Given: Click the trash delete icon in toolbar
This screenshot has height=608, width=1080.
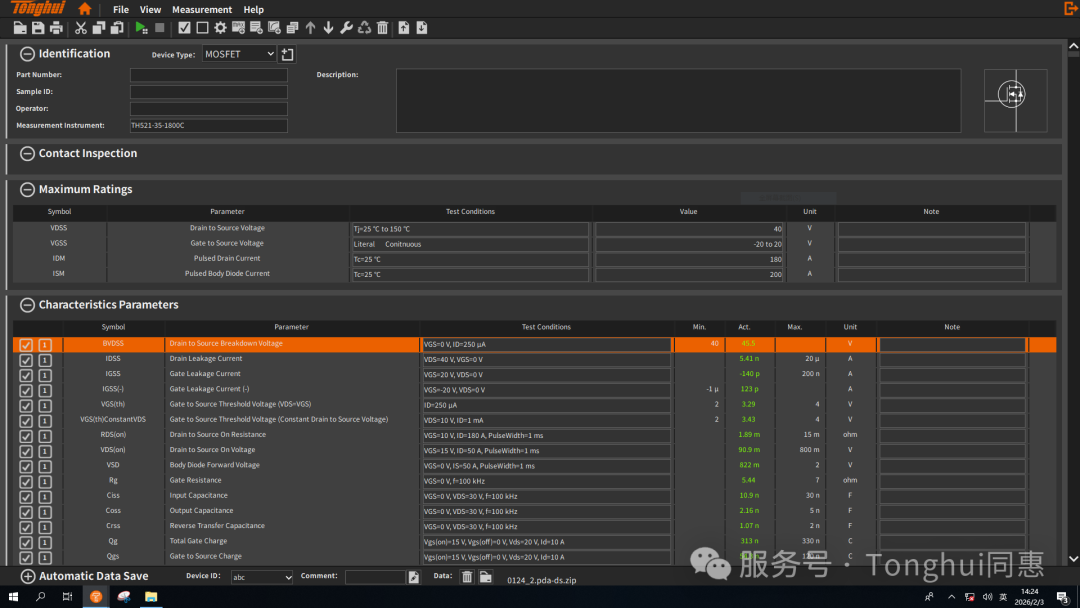Looking at the screenshot, I should 382,28.
